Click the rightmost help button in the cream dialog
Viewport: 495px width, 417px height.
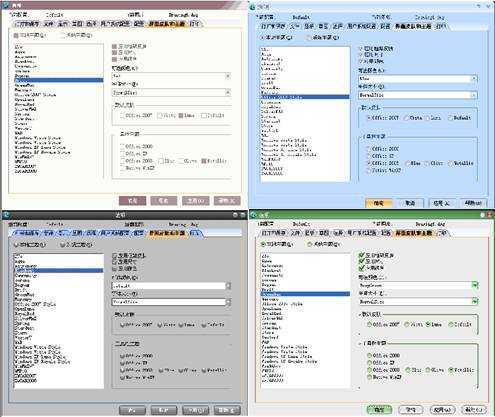(227, 200)
